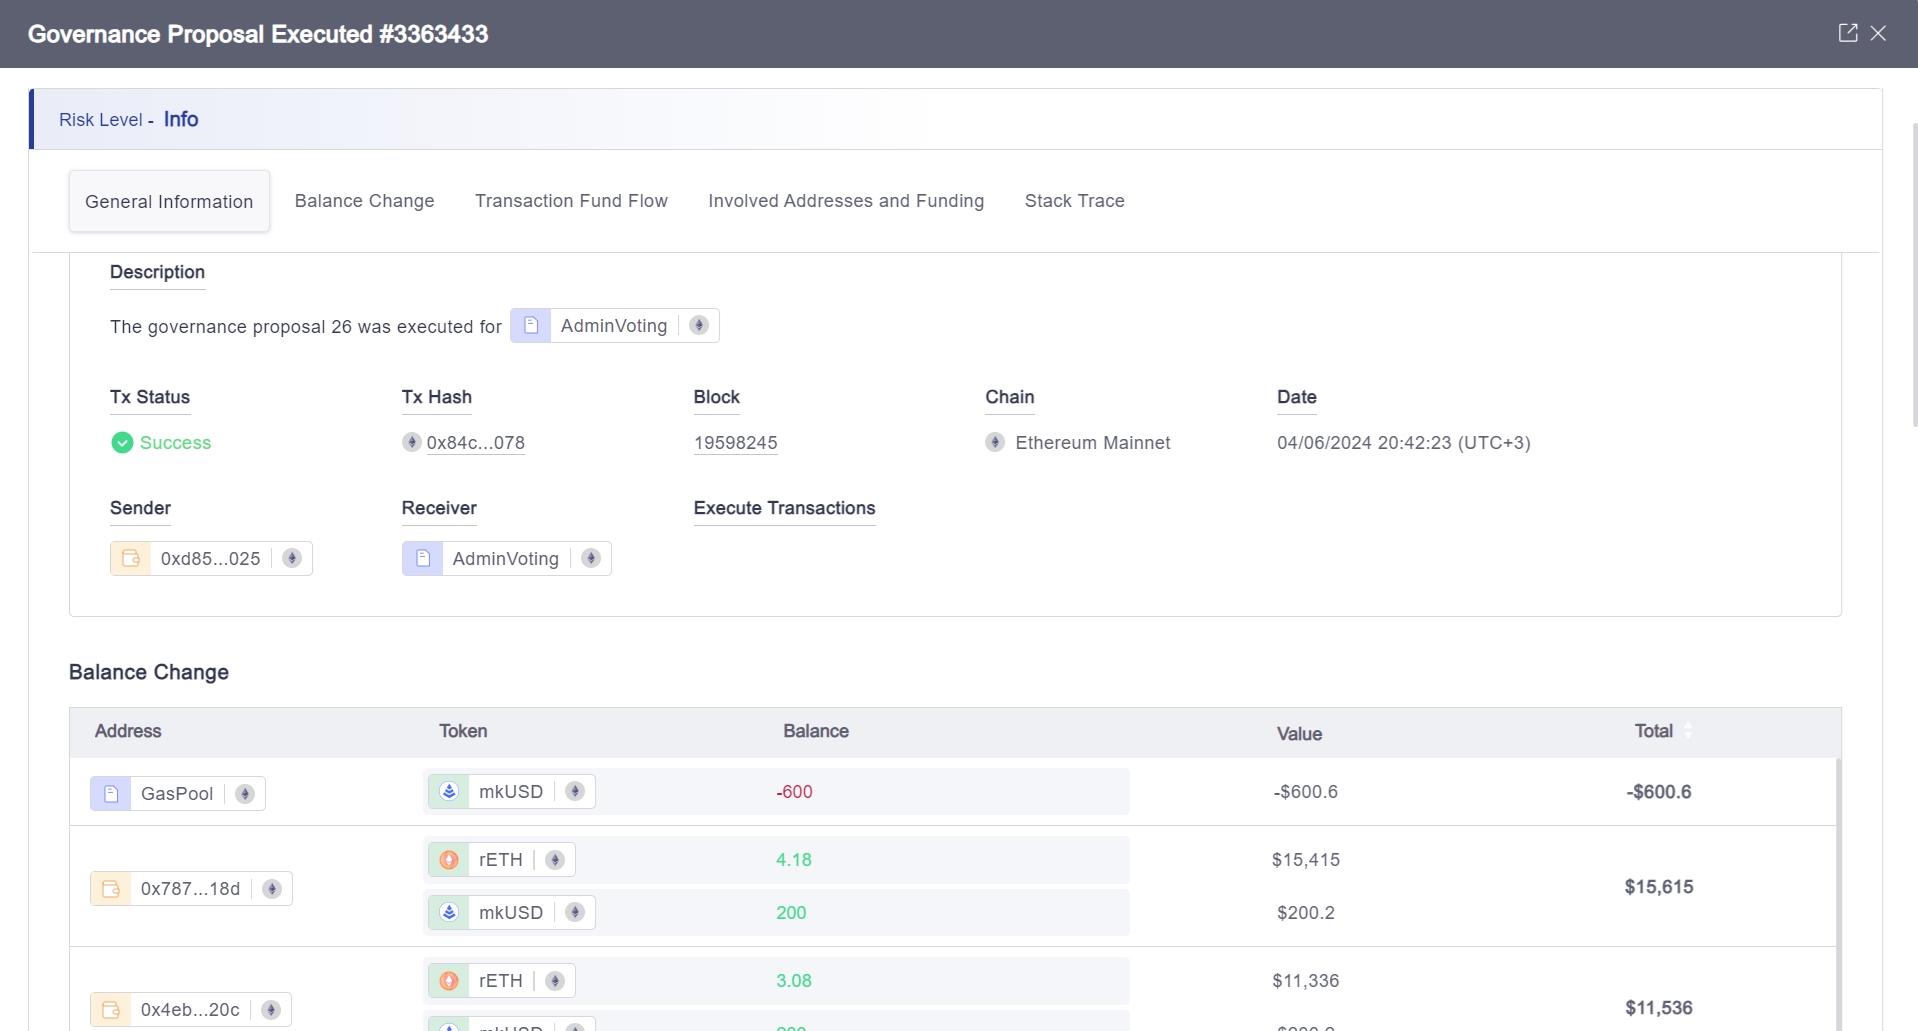Open the Transaction Fund Flow tab
This screenshot has width=1918, height=1031.
571,201
